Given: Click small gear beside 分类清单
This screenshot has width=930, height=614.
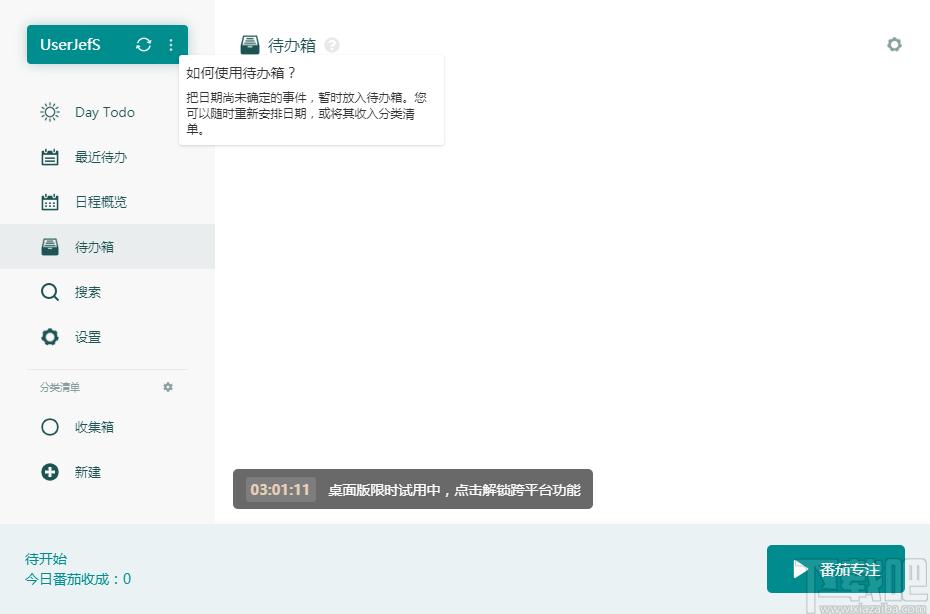Looking at the screenshot, I should click(168, 387).
